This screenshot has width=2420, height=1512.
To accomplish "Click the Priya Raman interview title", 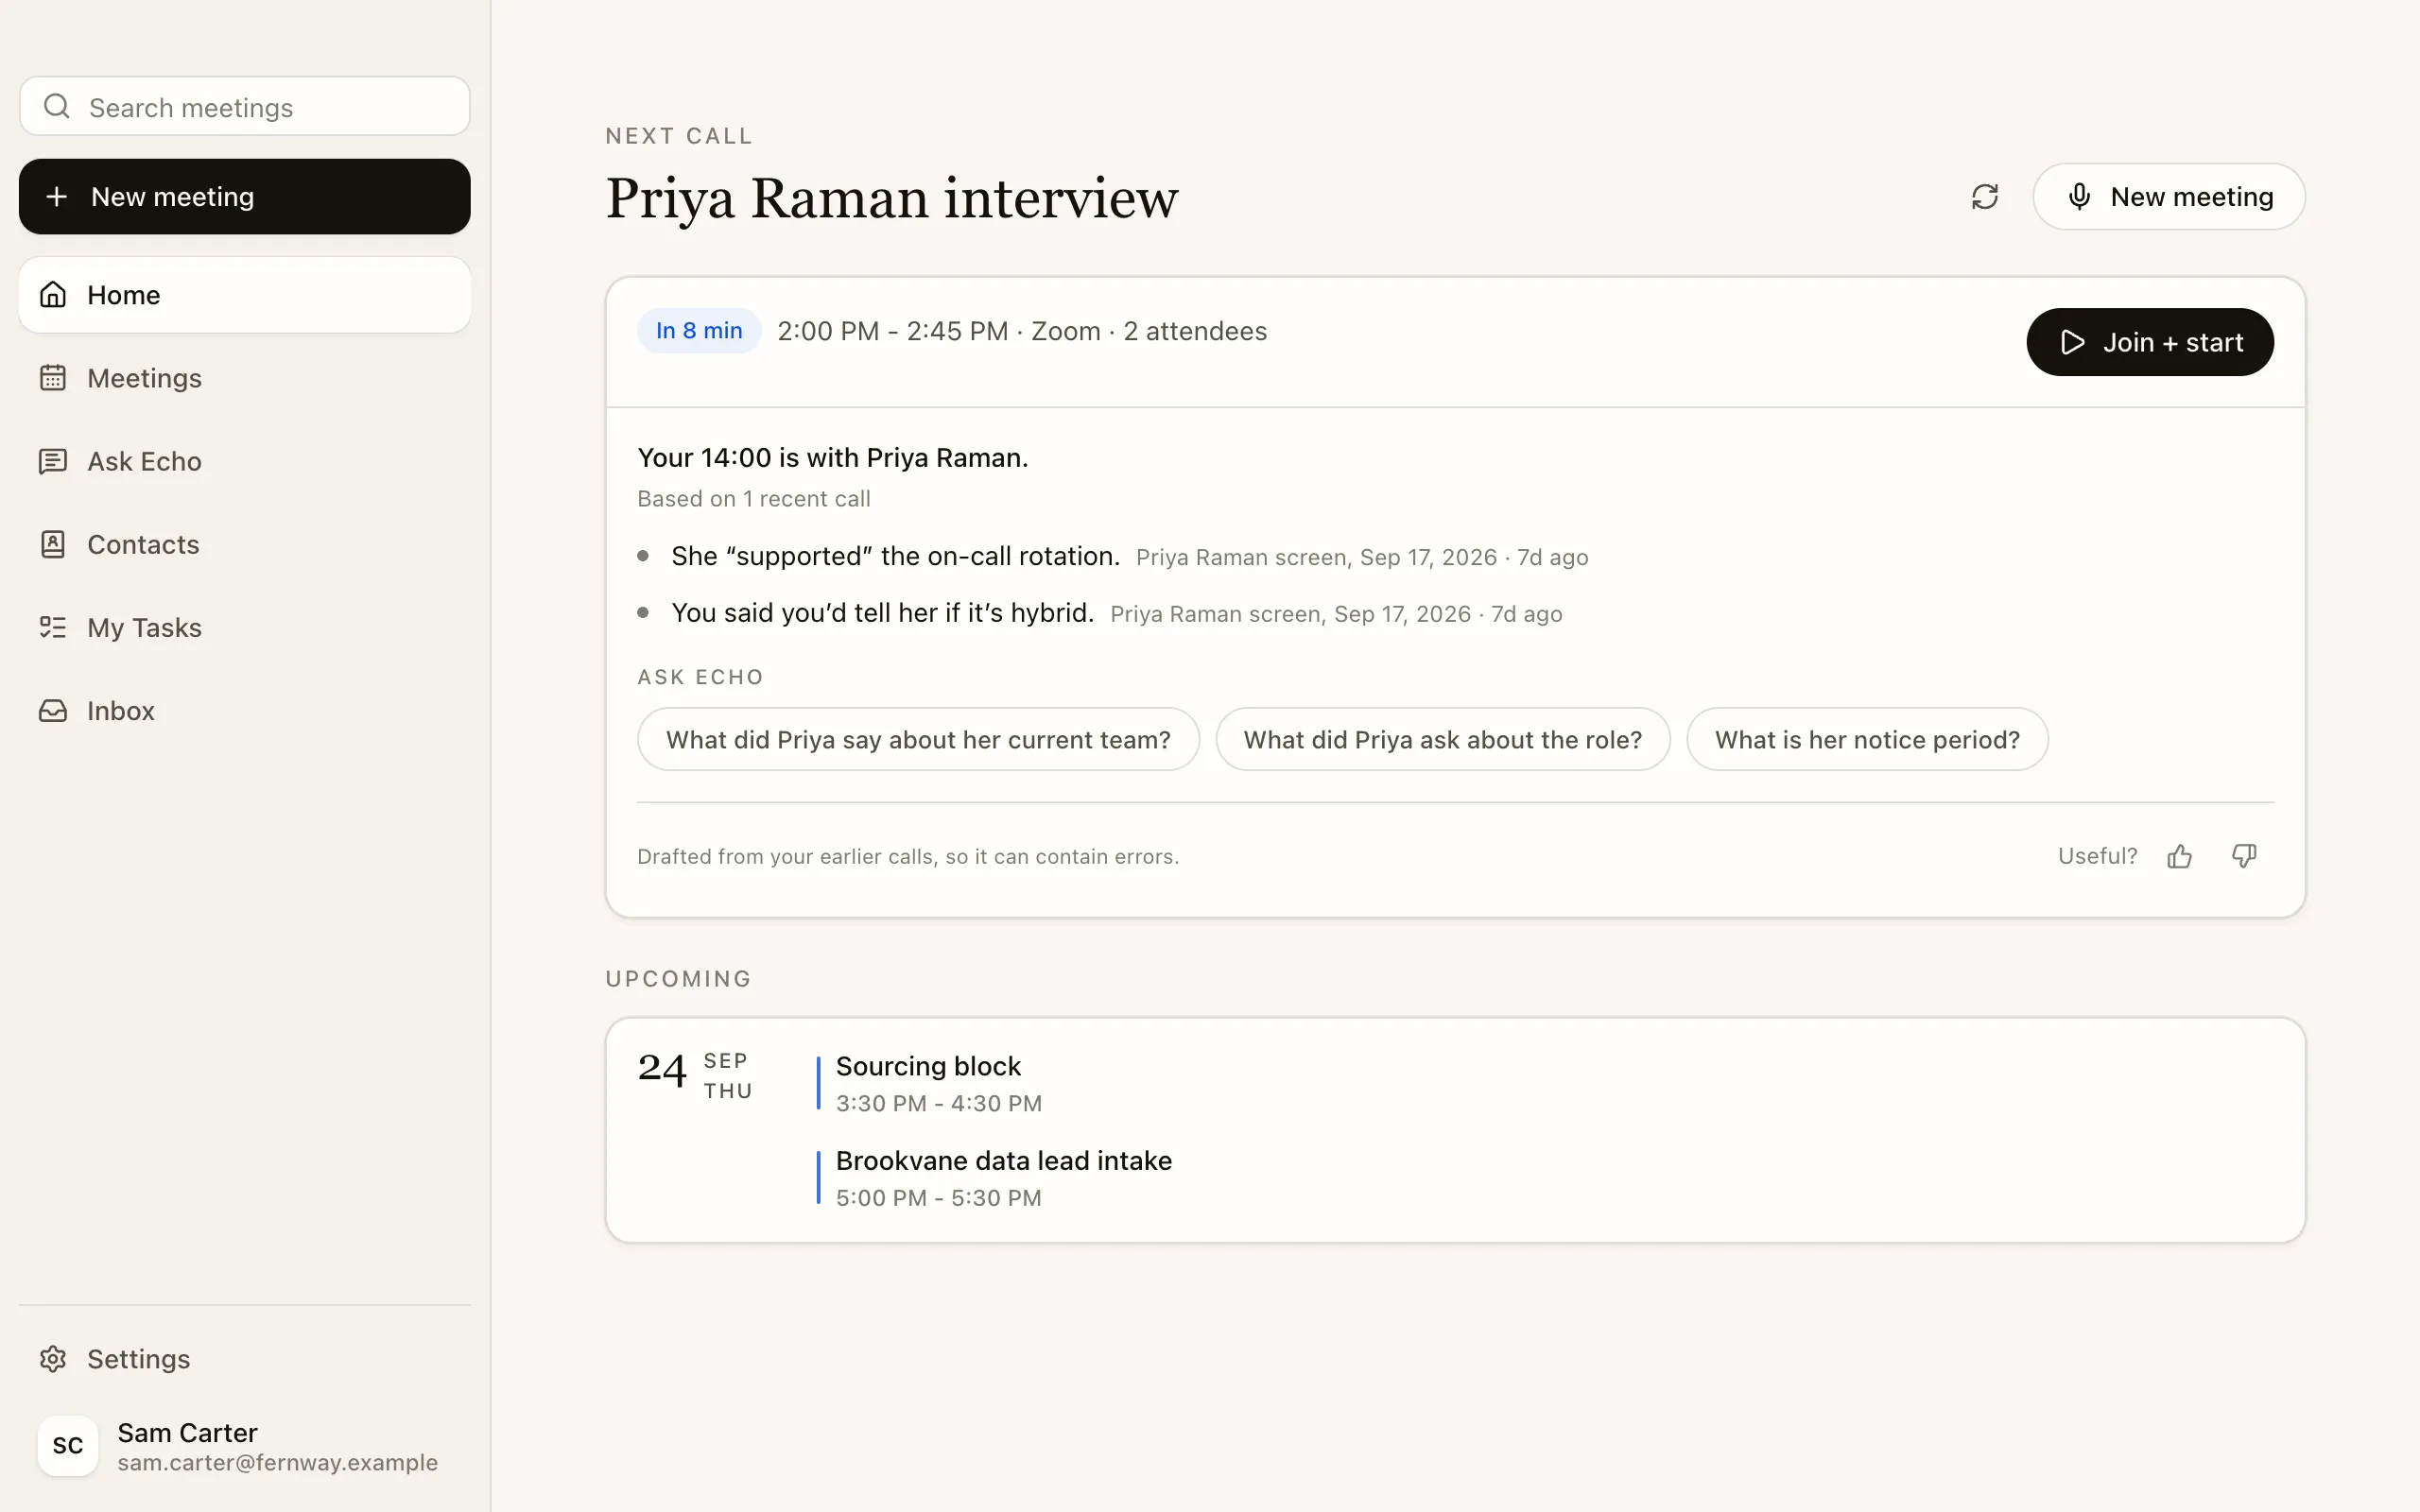I will [x=892, y=198].
